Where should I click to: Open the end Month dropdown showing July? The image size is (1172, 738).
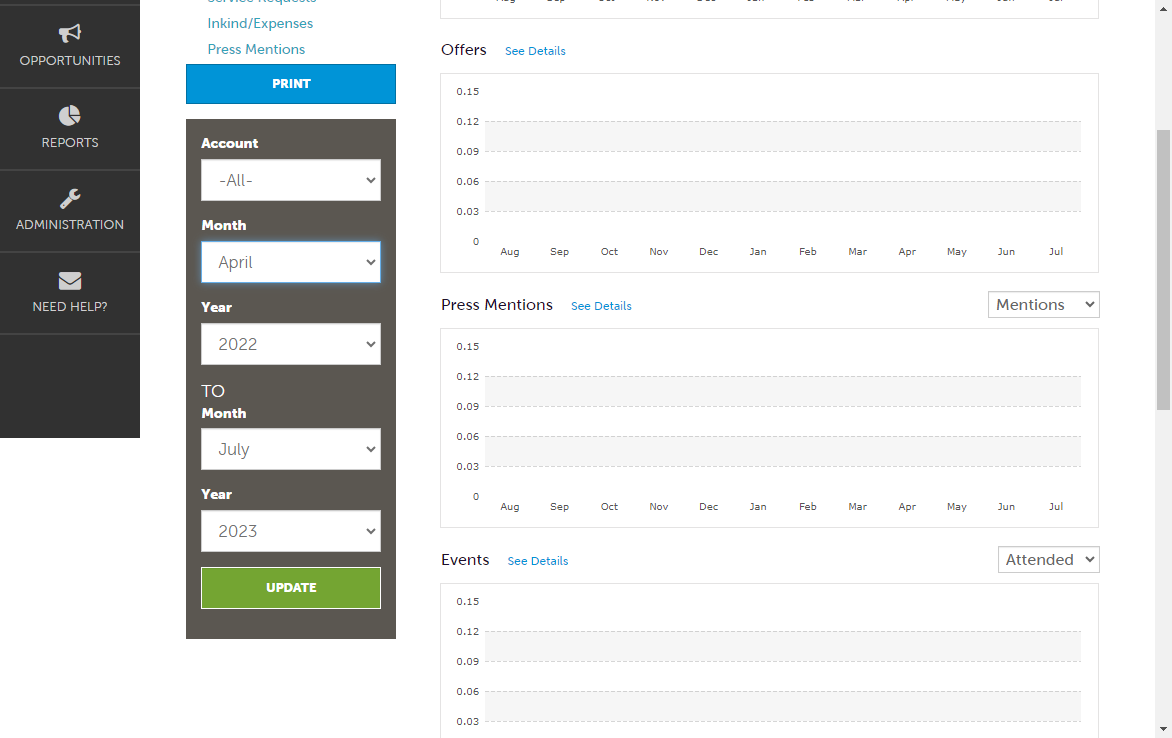coord(291,449)
